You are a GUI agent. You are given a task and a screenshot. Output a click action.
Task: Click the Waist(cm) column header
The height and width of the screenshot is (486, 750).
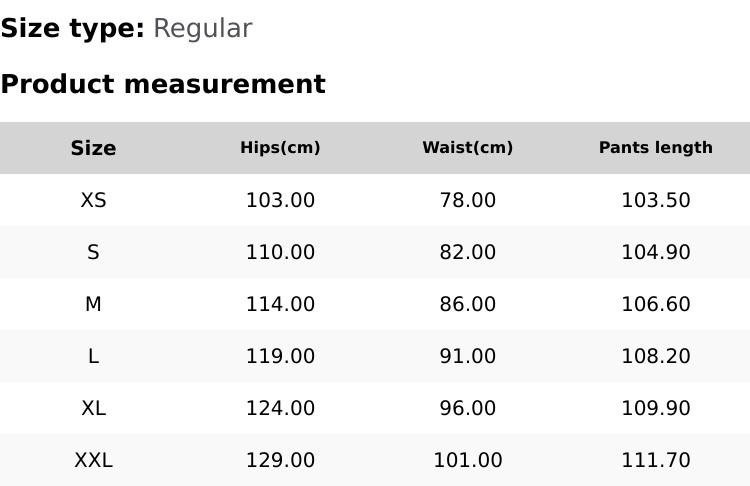pyautogui.click(x=468, y=148)
